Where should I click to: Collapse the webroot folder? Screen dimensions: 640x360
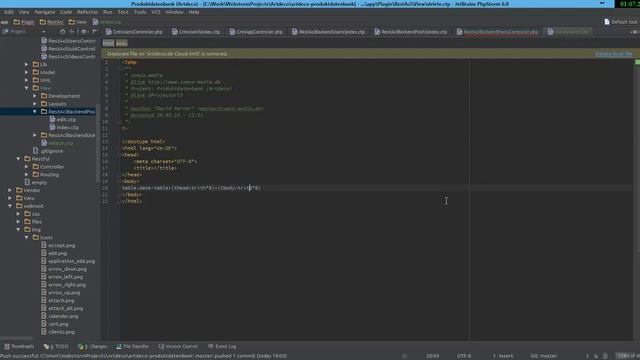click(x=10, y=206)
